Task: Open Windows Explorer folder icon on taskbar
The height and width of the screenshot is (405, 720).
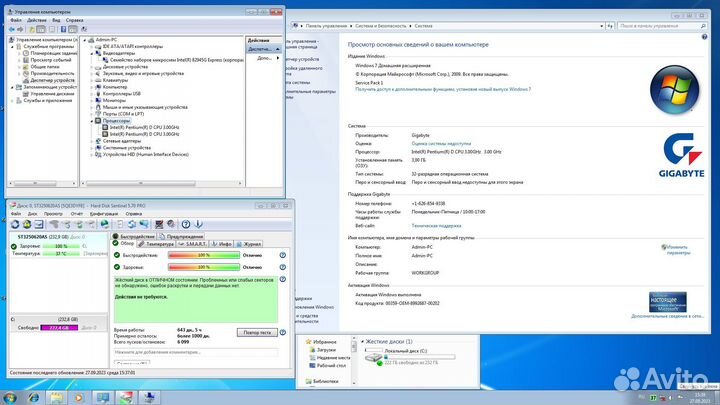Action: [56, 397]
